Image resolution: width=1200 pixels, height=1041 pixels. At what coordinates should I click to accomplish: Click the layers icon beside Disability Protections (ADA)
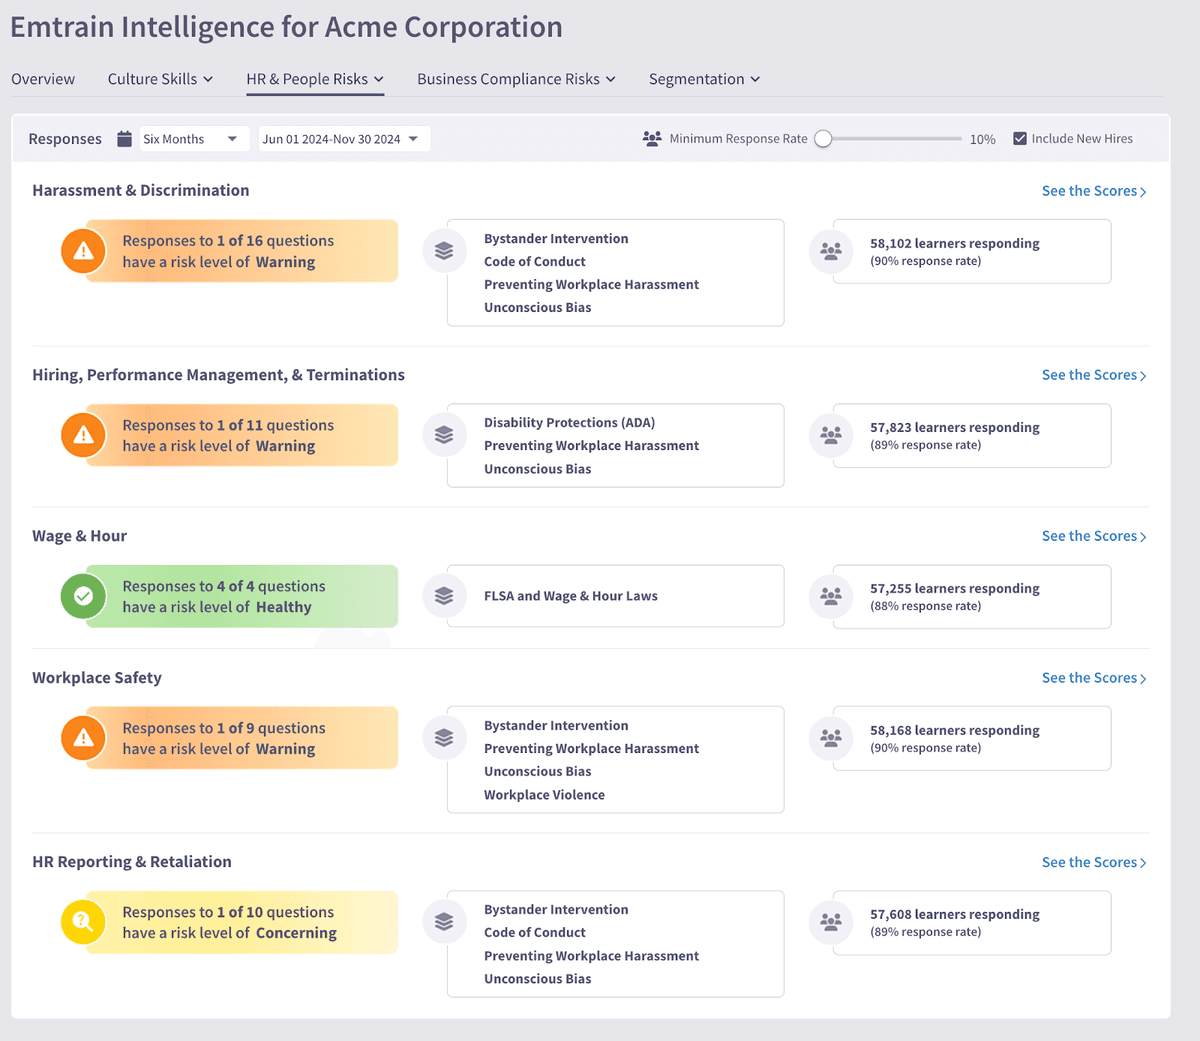(x=444, y=435)
